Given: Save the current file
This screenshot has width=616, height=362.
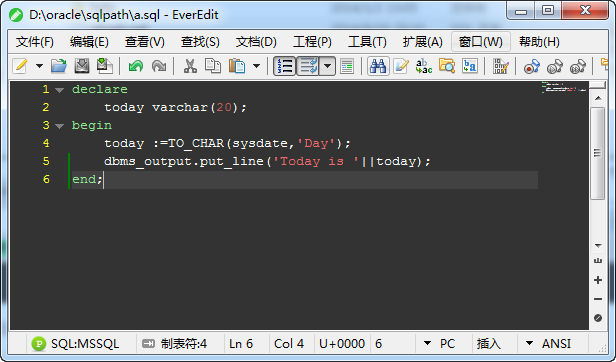Looking at the screenshot, I should click(82, 66).
